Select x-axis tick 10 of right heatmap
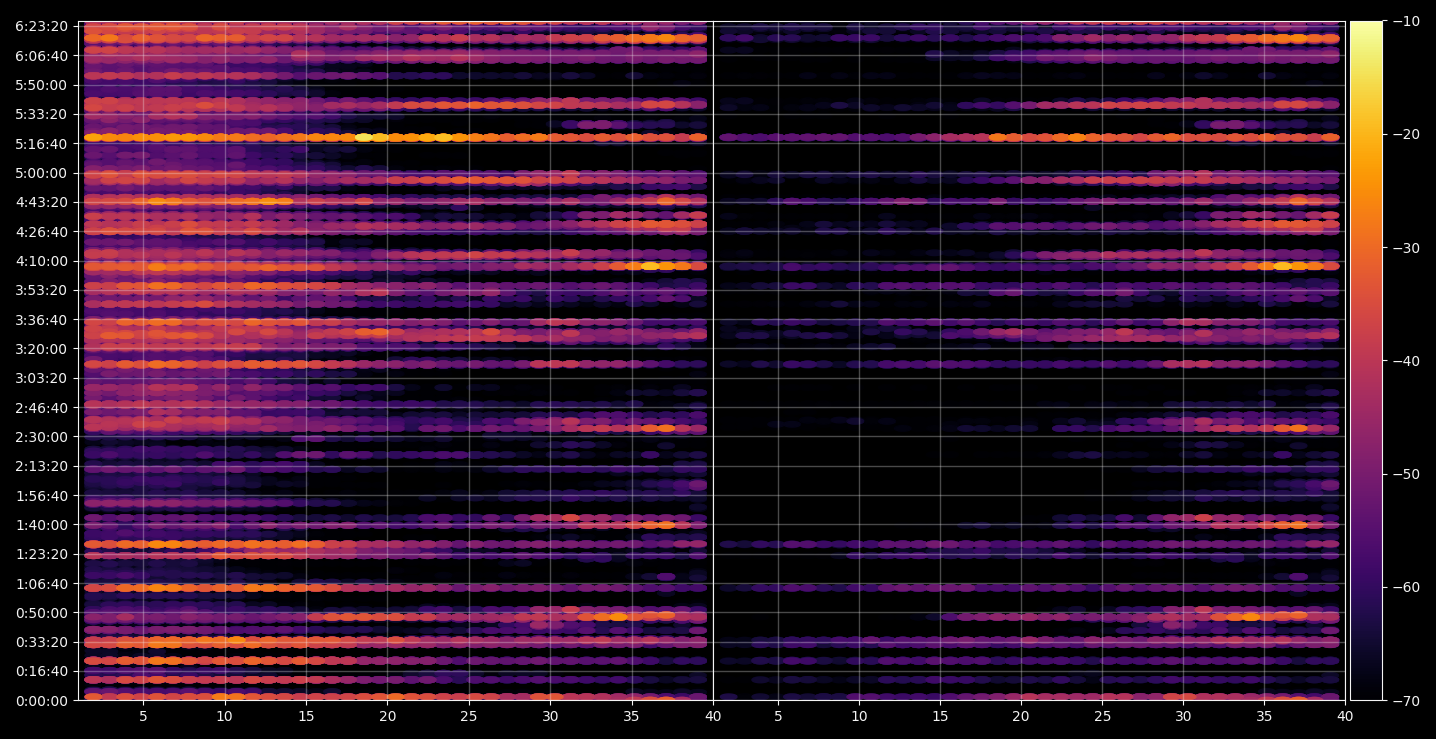1436x739 pixels. point(858,716)
